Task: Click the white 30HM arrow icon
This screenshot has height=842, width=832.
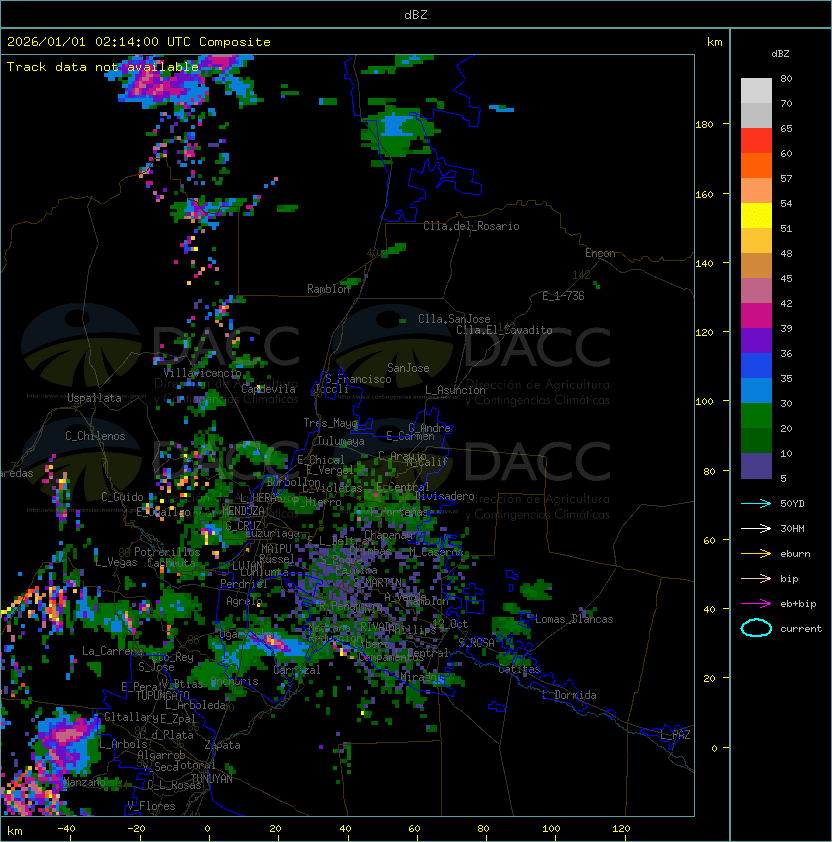Action: (x=756, y=528)
